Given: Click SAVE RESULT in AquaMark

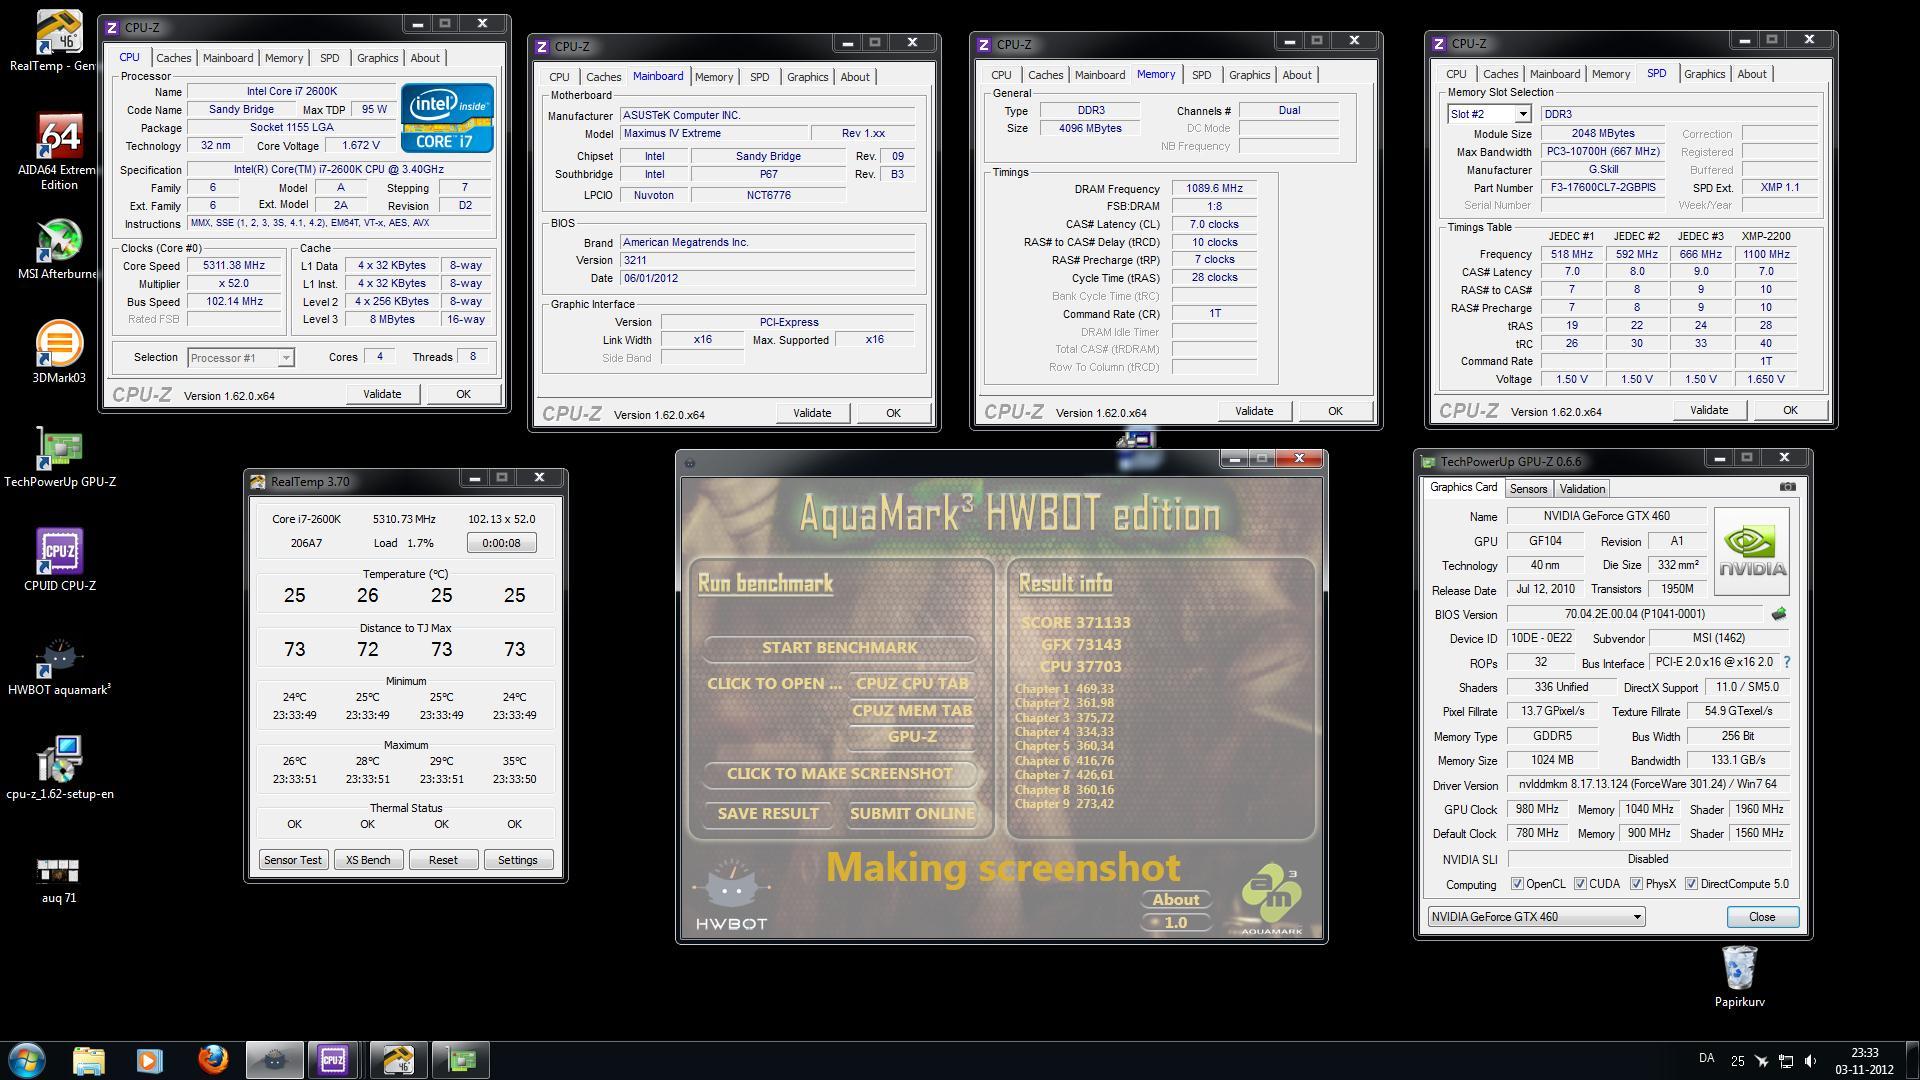Looking at the screenshot, I should pyautogui.click(x=768, y=814).
